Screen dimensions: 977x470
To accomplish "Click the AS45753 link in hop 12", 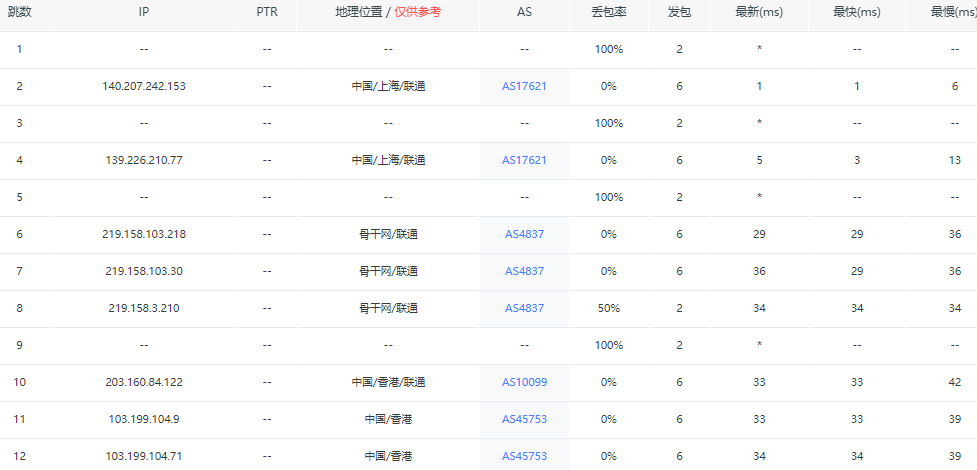I will pos(524,456).
